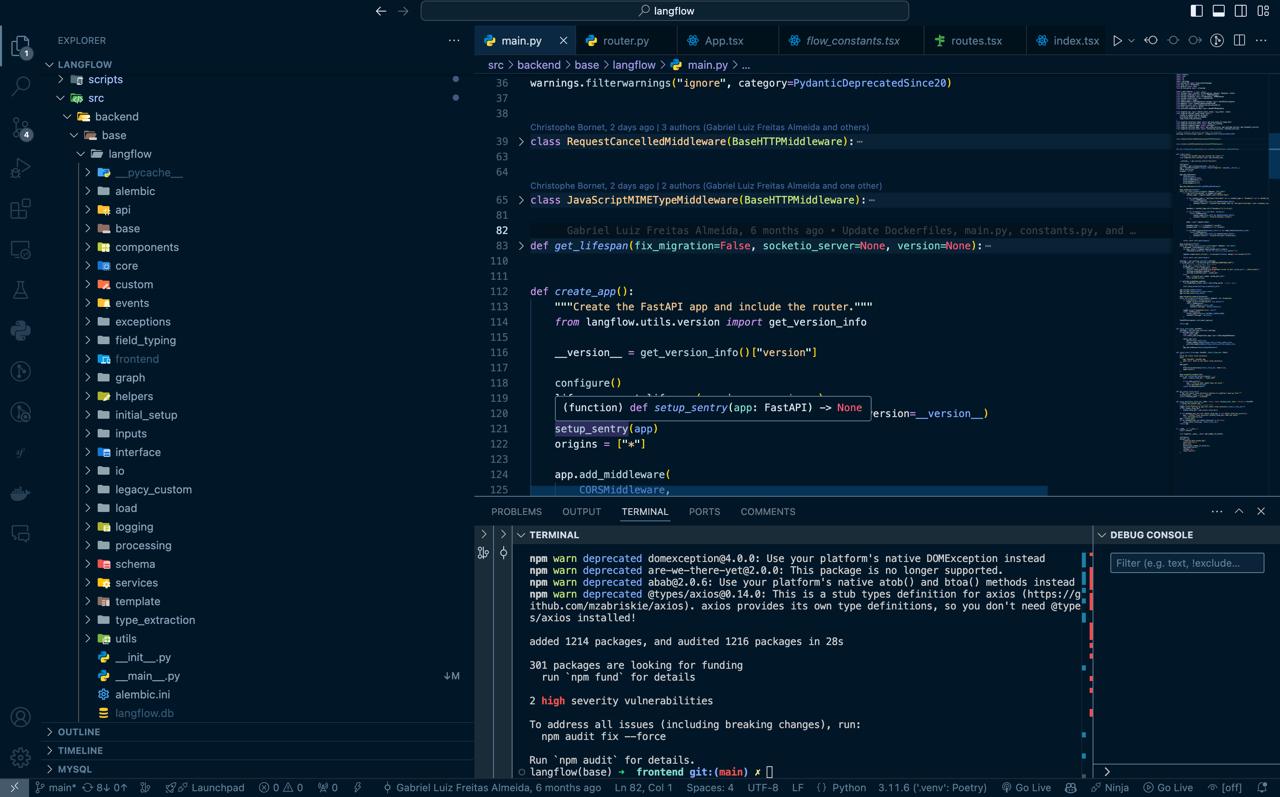Open the Explorer view in the activity bar
The image size is (1280, 797).
[x=20, y=46]
